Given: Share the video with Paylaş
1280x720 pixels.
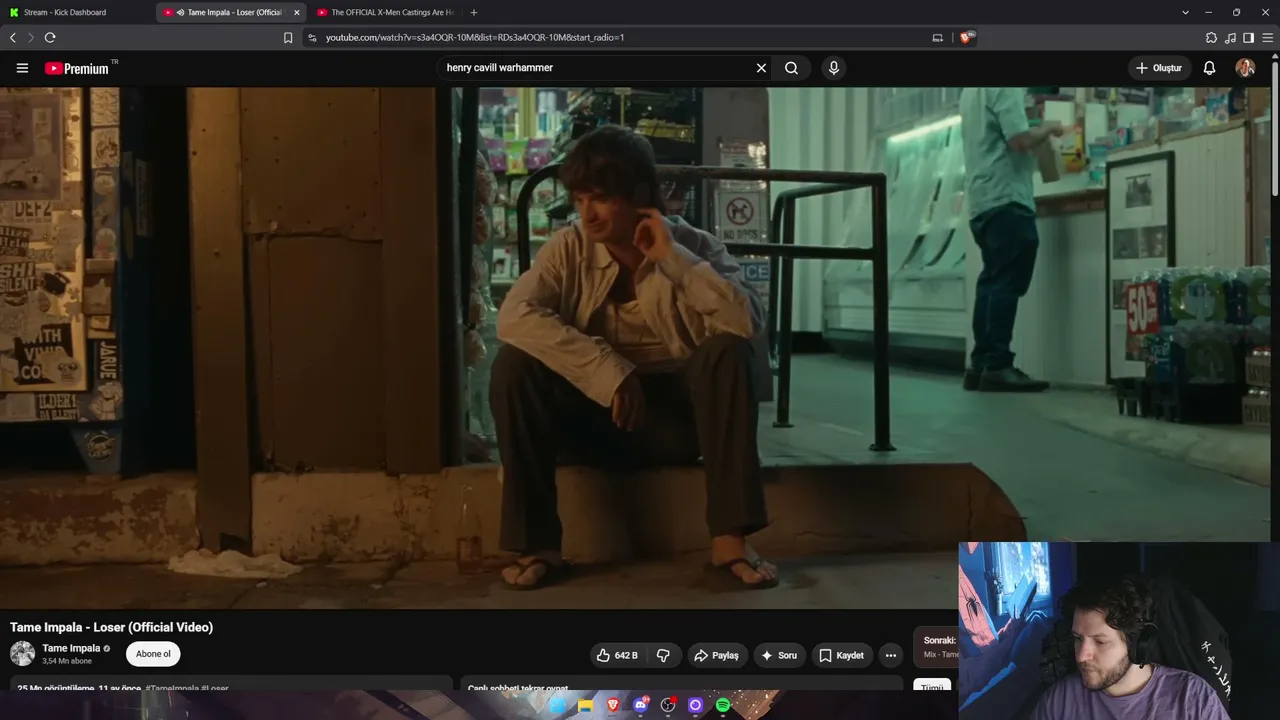Looking at the screenshot, I should point(716,656).
